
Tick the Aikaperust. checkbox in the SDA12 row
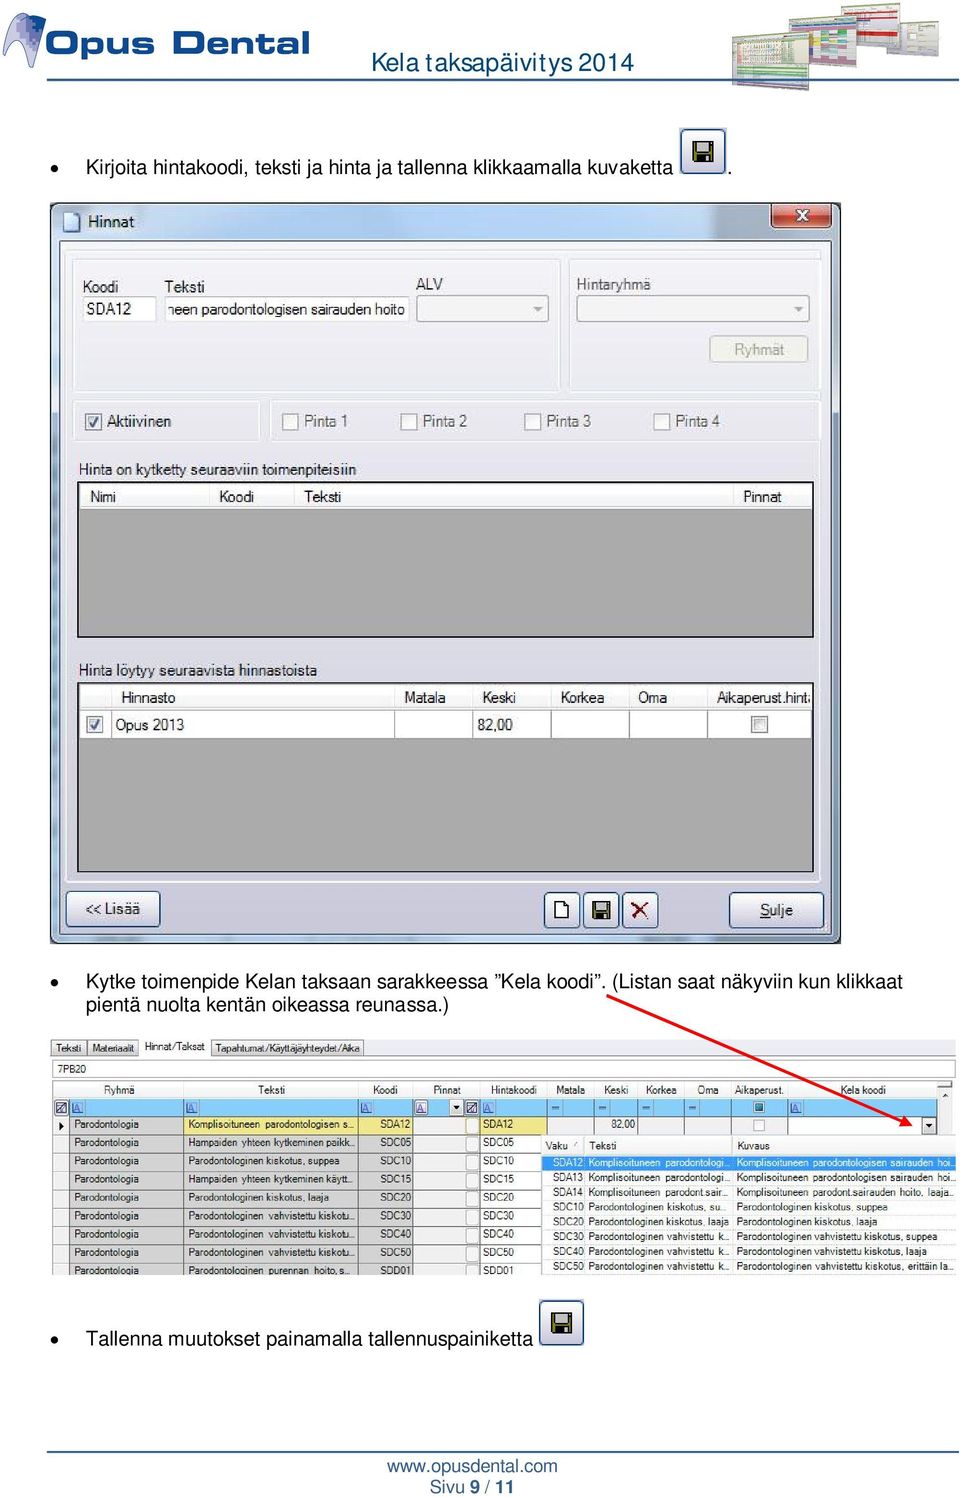click(x=759, y=1125)
